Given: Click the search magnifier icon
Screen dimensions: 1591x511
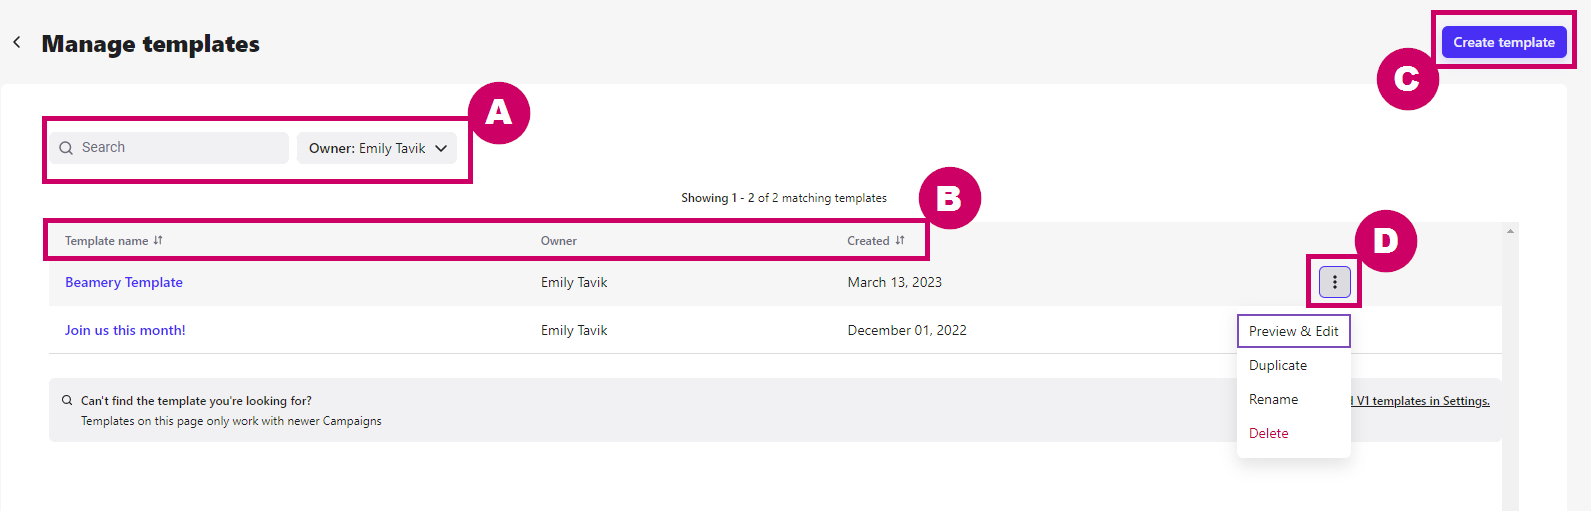Looking at the screenshot, I should click(x=66, y=148).
